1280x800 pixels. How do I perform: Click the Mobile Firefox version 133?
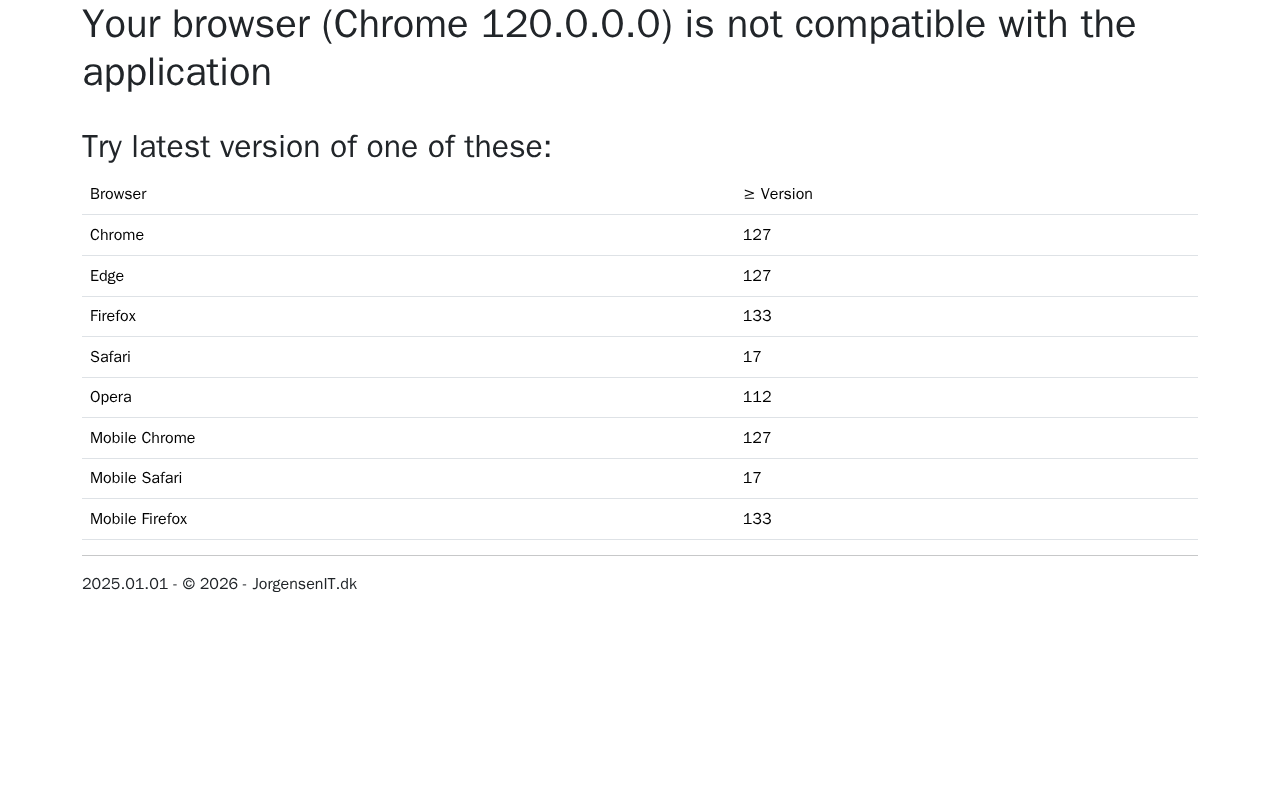(757, 519)
